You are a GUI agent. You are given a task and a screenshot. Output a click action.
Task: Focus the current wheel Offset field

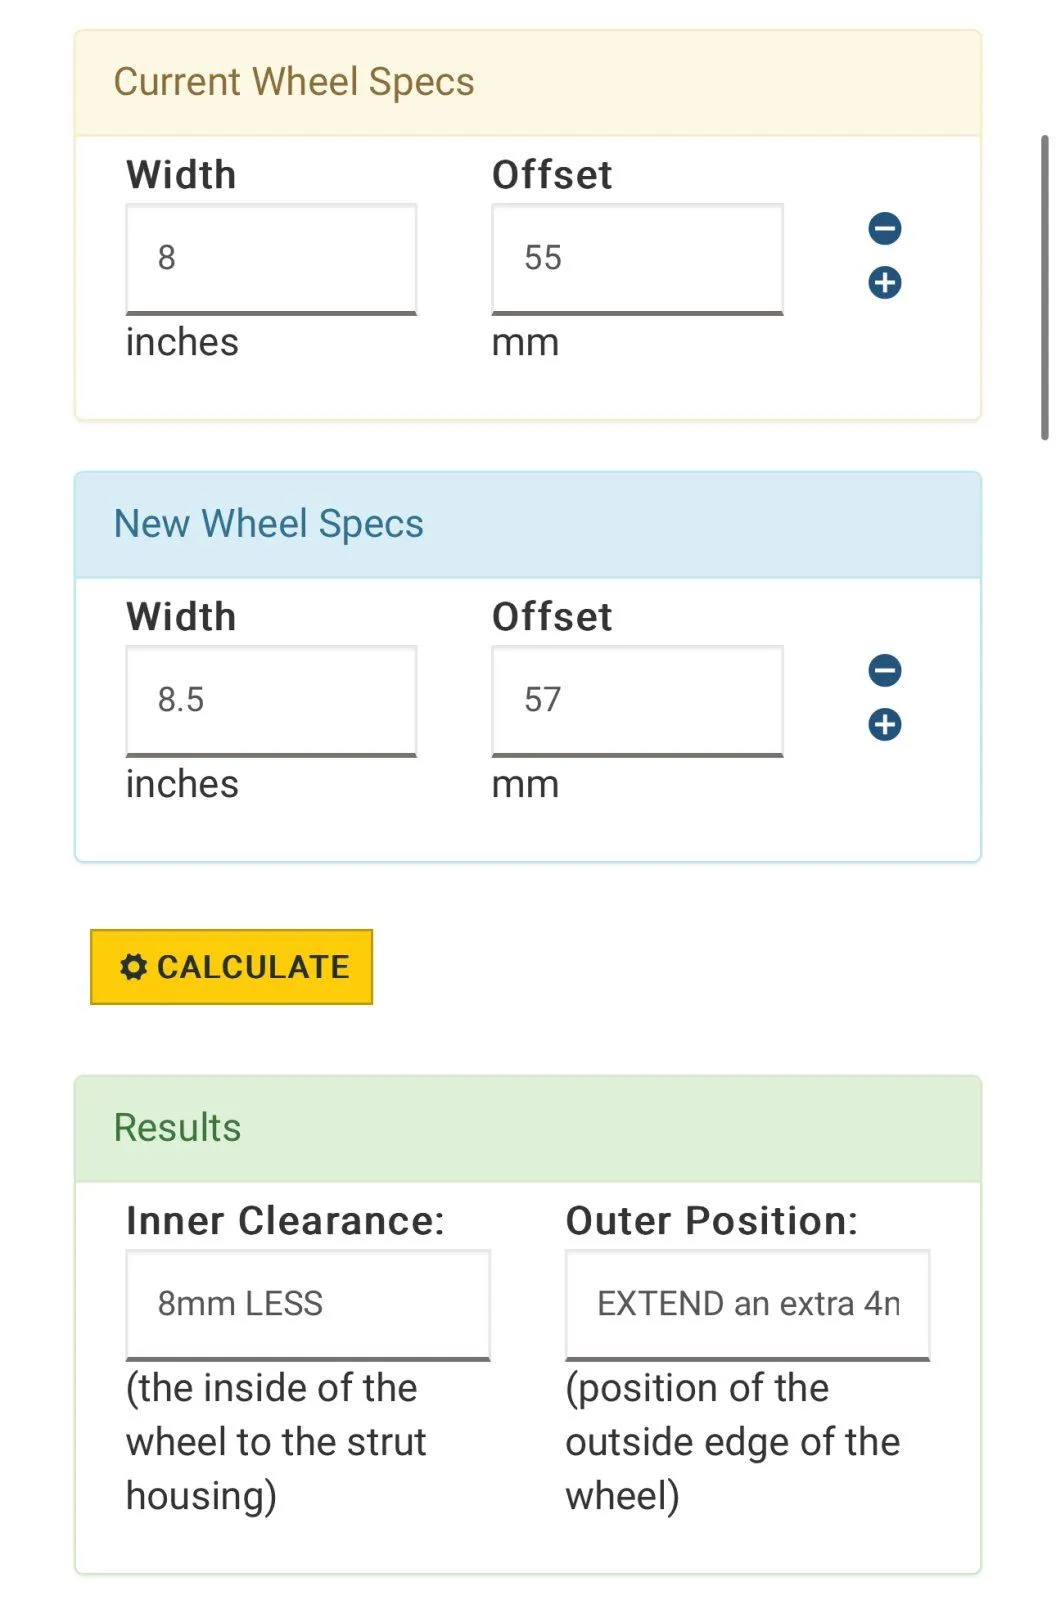(x=637, y=258)
